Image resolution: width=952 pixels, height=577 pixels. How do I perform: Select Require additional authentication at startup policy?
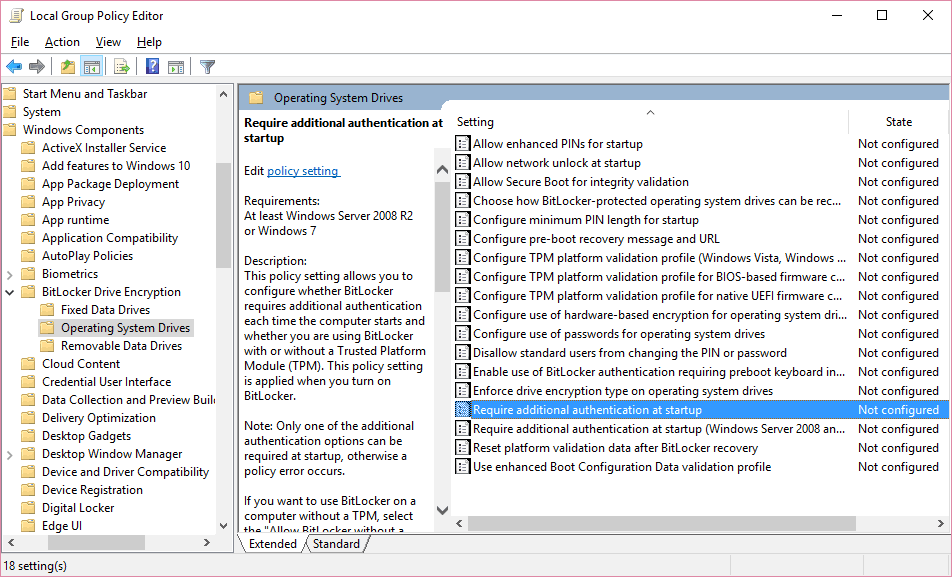coord(701,409)
